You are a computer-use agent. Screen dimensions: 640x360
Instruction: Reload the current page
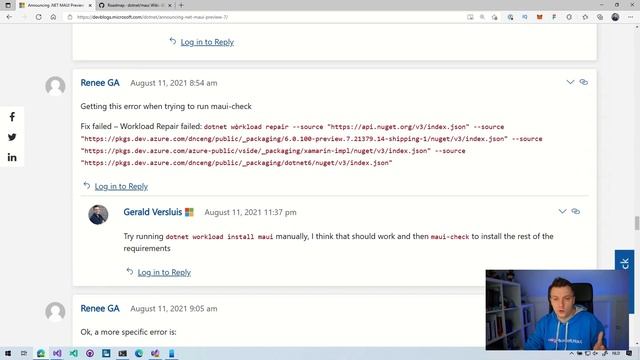click(38, 17)
